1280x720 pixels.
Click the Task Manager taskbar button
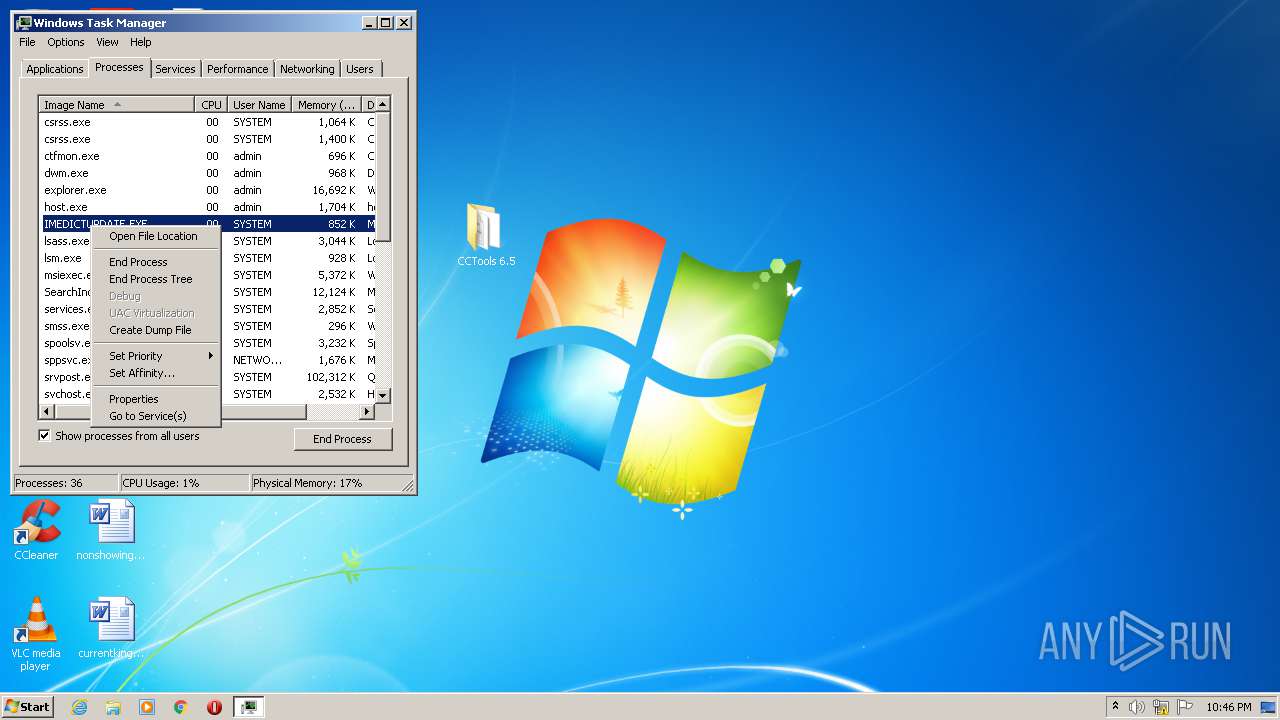pyautogui.click(x=249, y=707)
